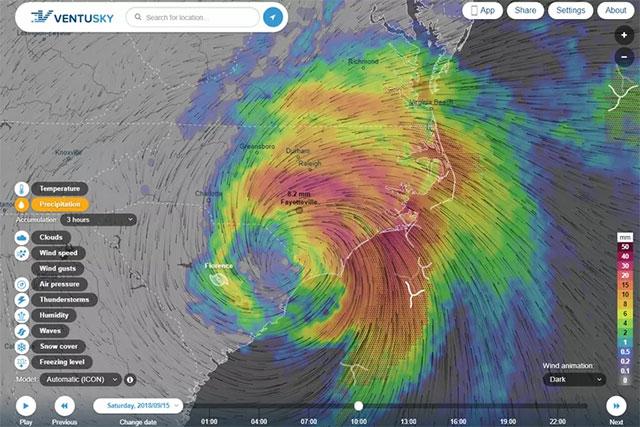Open the Settings menu
Image resolution: width=640 pixels, height=427 pixels.
(x=570, y=10)
